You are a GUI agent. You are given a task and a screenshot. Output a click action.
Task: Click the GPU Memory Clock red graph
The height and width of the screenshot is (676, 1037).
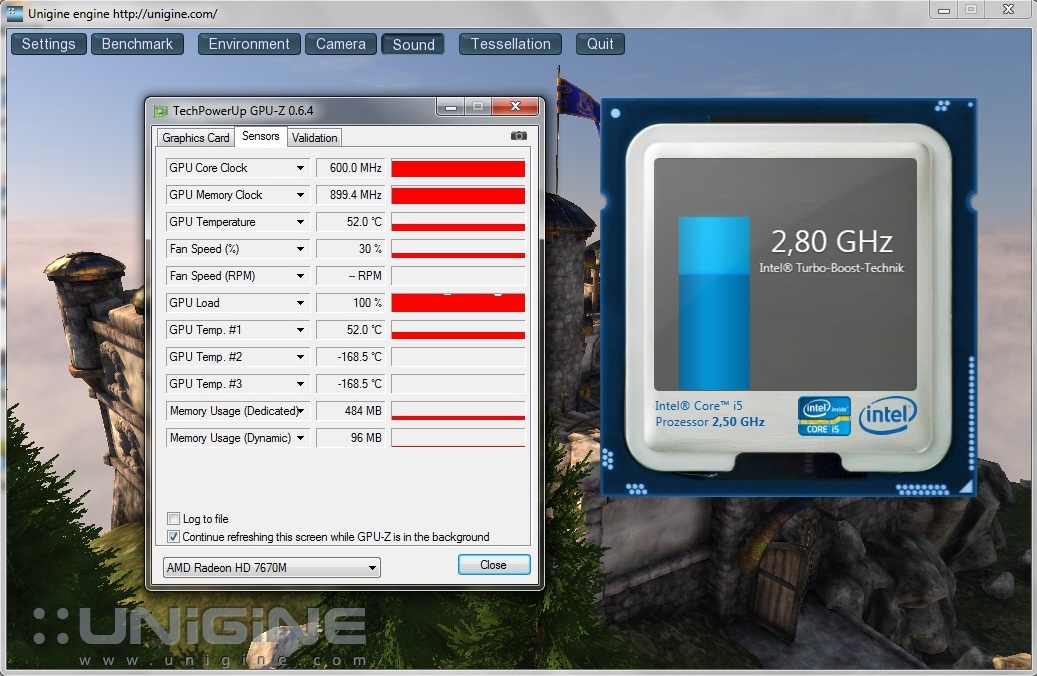coord(458,195)
